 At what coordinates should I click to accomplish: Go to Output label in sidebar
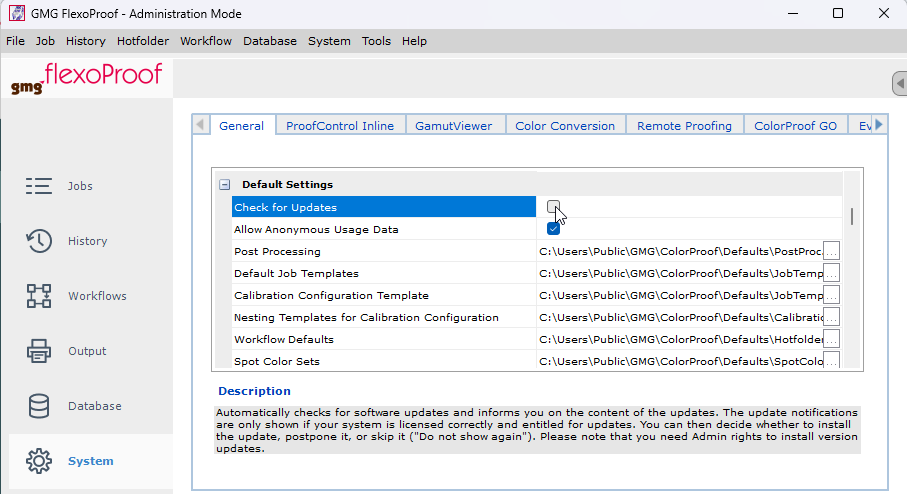pyautogui.click(x=87, y=351)
